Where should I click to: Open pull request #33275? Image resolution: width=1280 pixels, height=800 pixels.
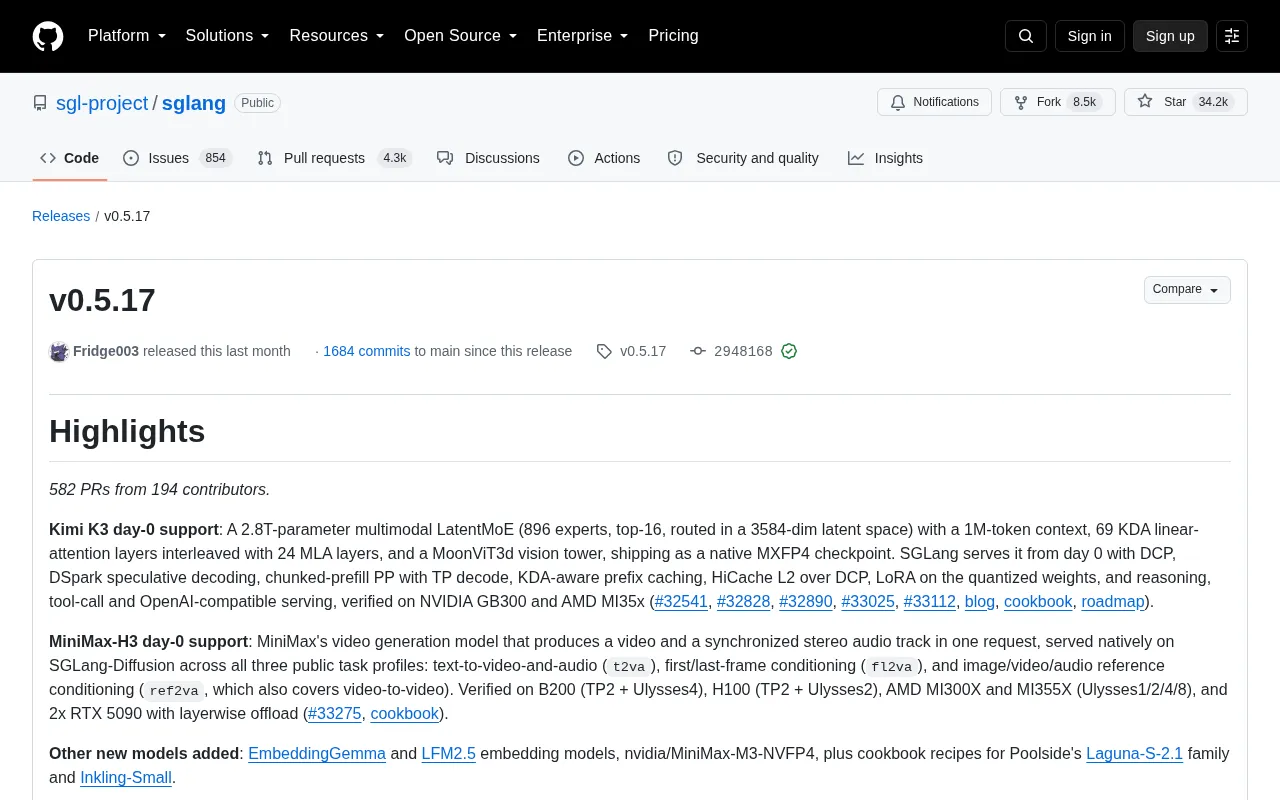335,713
